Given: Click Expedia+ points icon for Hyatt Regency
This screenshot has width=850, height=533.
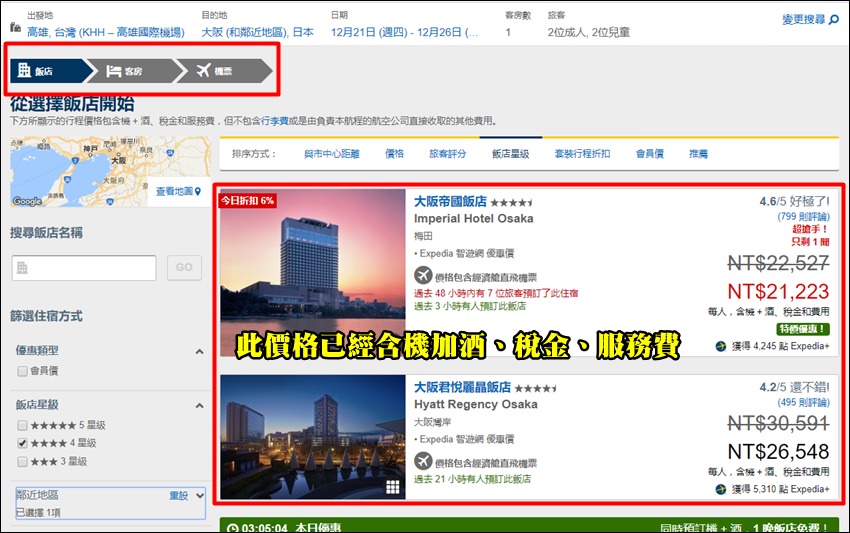Looking at the screenshot, I should coord(720,489).
